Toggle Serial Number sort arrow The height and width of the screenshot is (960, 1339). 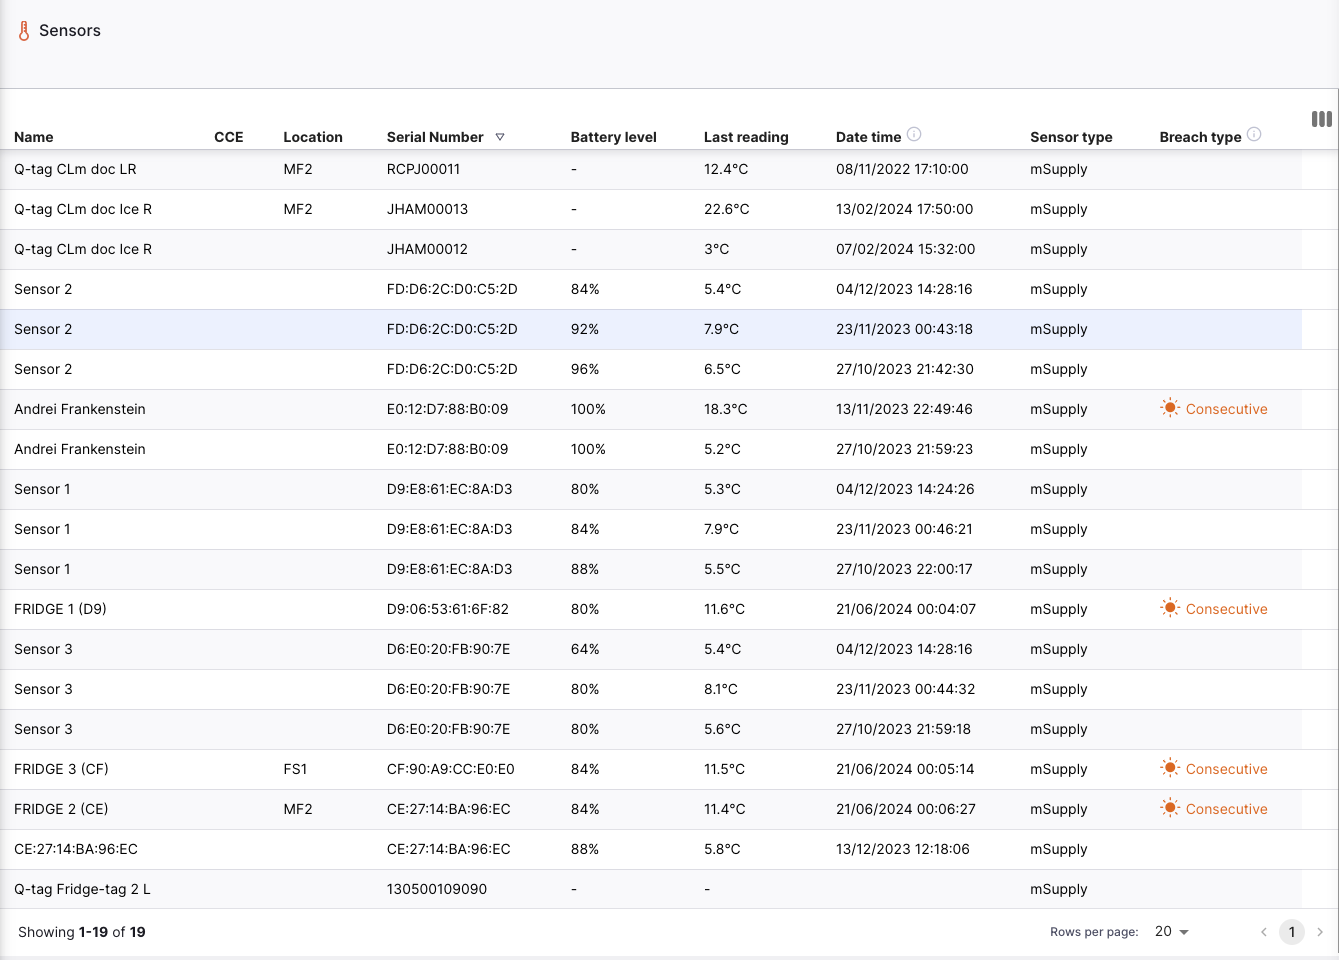[500, 137]
